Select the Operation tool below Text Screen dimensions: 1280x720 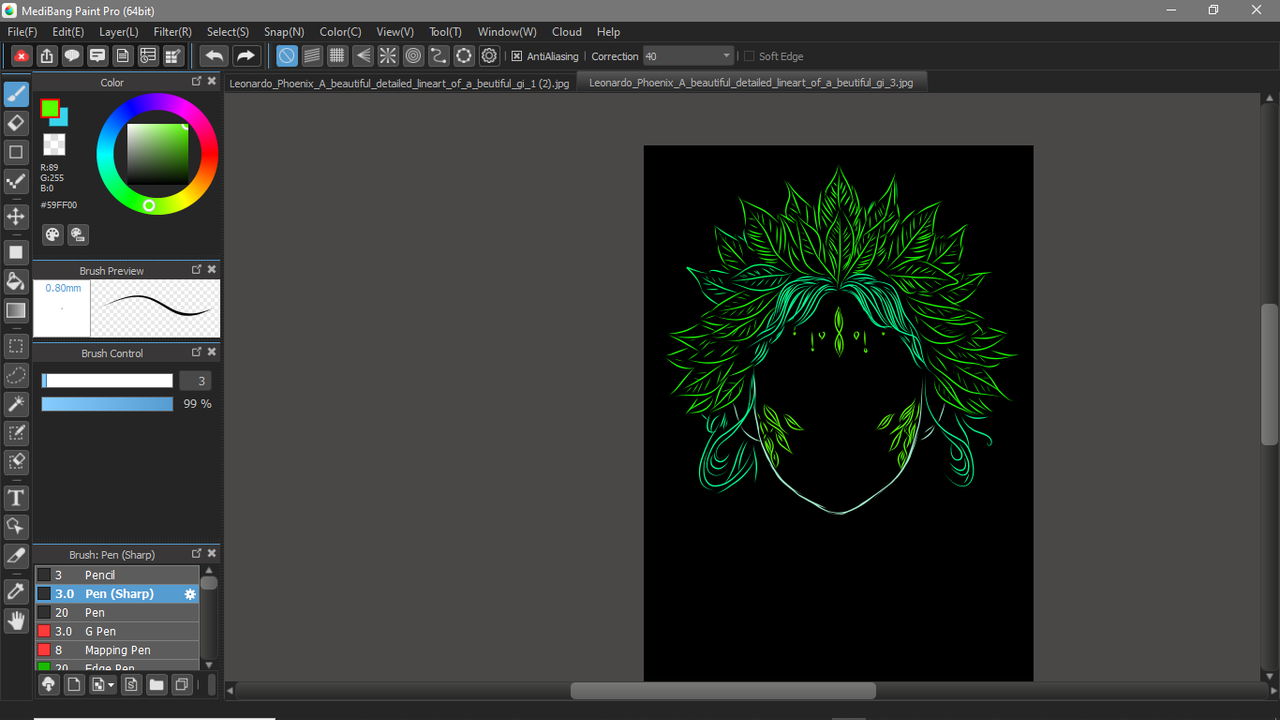click(x=16, y=526)
